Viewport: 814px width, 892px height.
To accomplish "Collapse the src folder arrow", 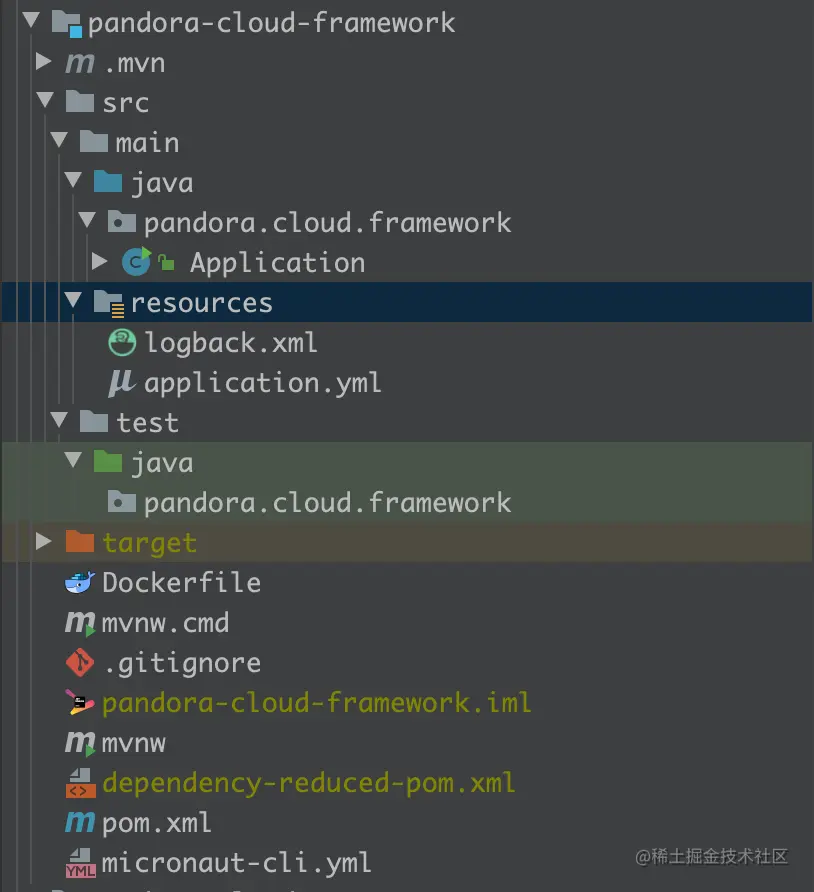I will click(43, 103).
